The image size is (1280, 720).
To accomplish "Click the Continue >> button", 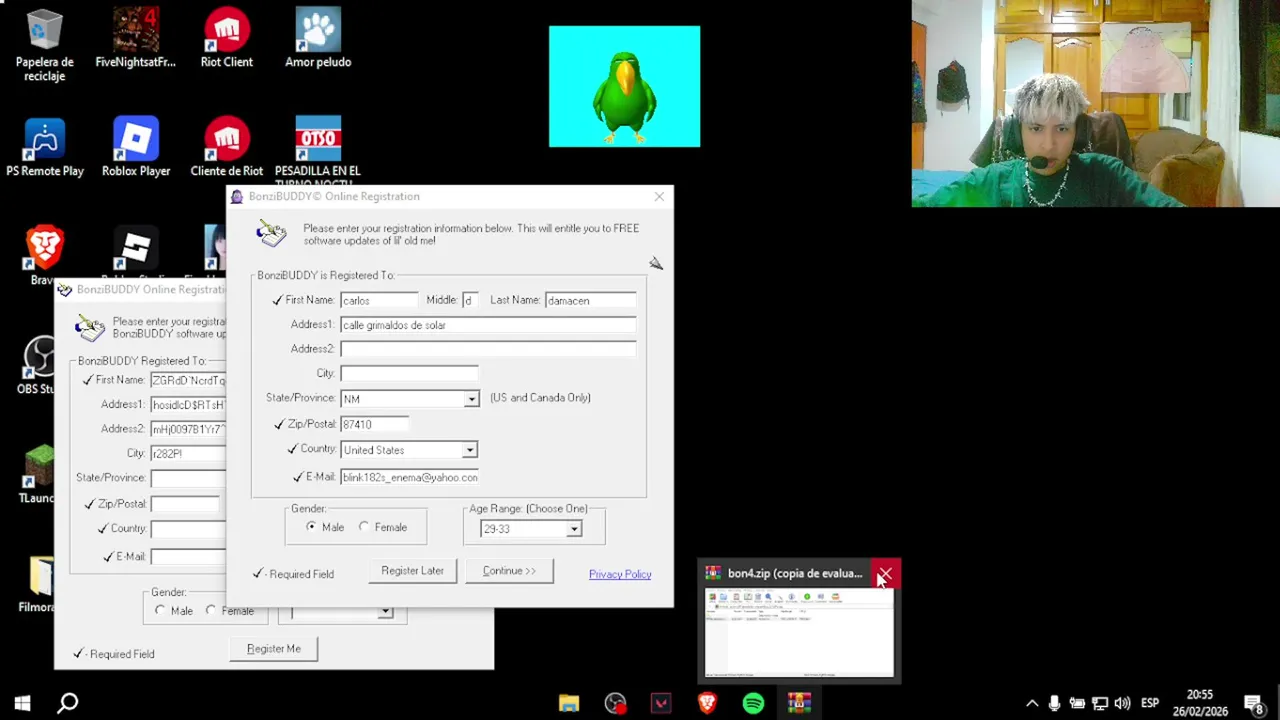I will pyautogui.click(x=509, y=571).
